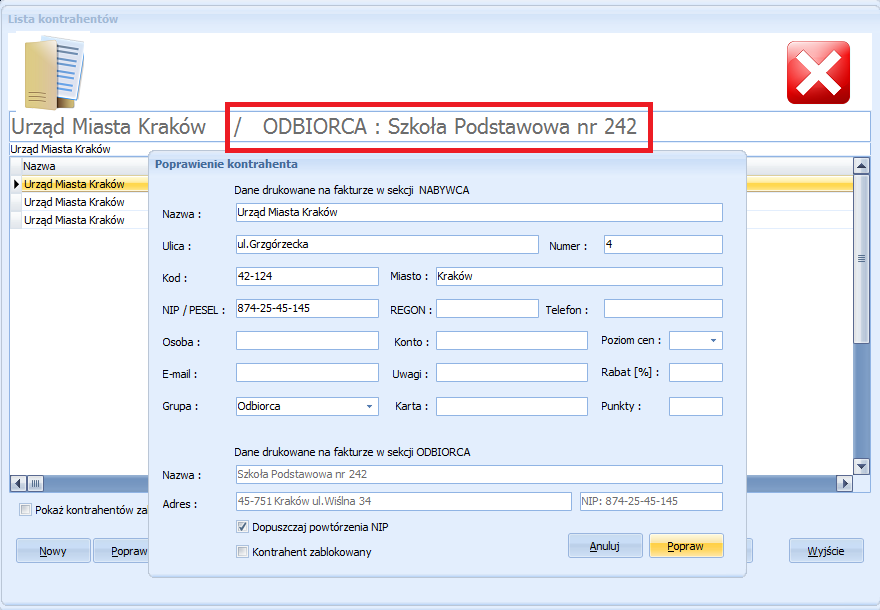Click the NABYWCA Nazwa field with Urząd Miasta Kraków
880x610 pixels.
(x=479, y=213)
